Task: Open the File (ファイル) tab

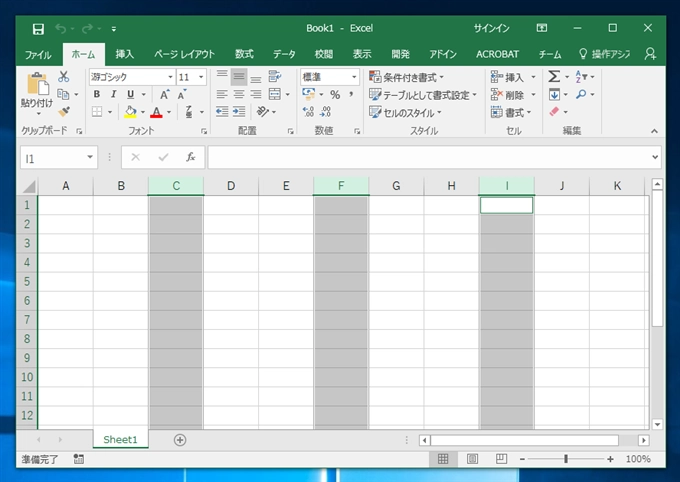Action: pos(38,54)
